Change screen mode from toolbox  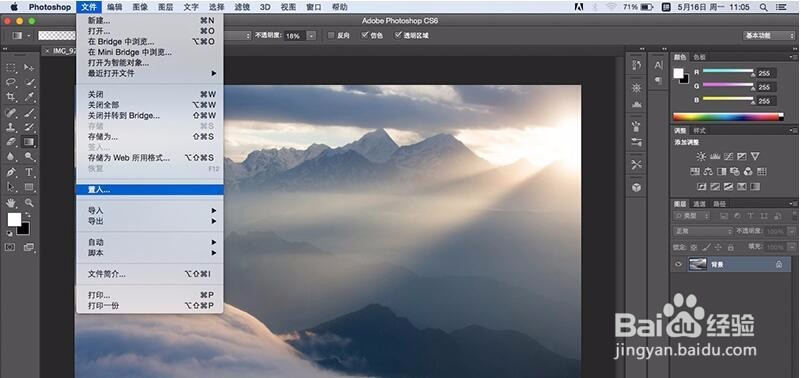(x=29, y=247)
